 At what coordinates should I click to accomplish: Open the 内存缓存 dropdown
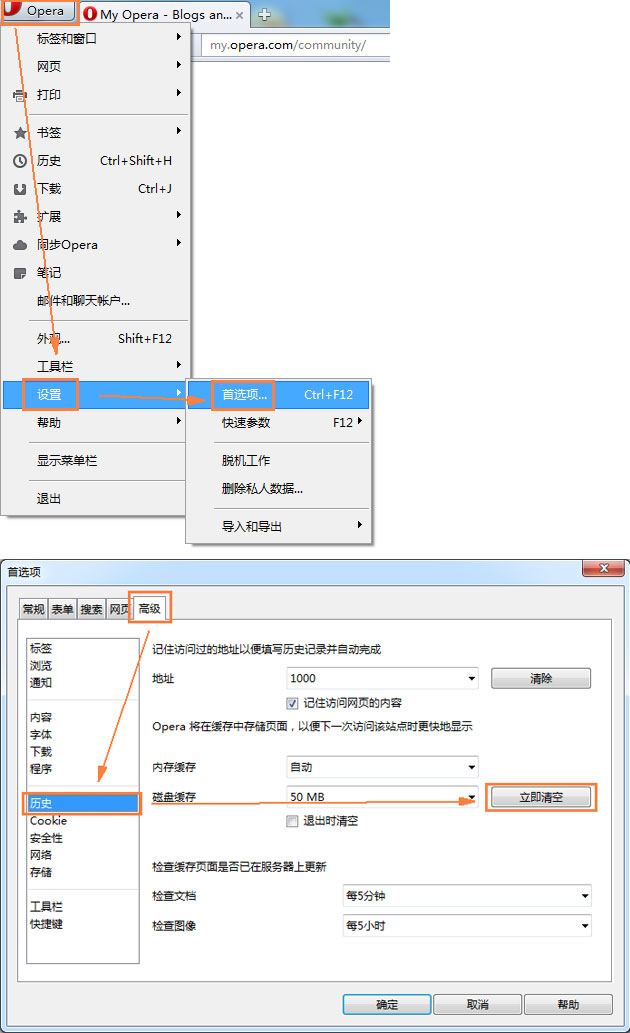click(x=382, y=767)
